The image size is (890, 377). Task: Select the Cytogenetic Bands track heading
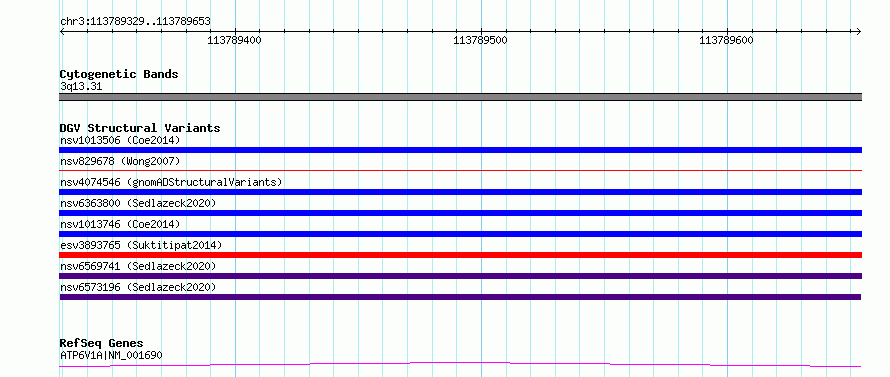[x=119, y=74]
